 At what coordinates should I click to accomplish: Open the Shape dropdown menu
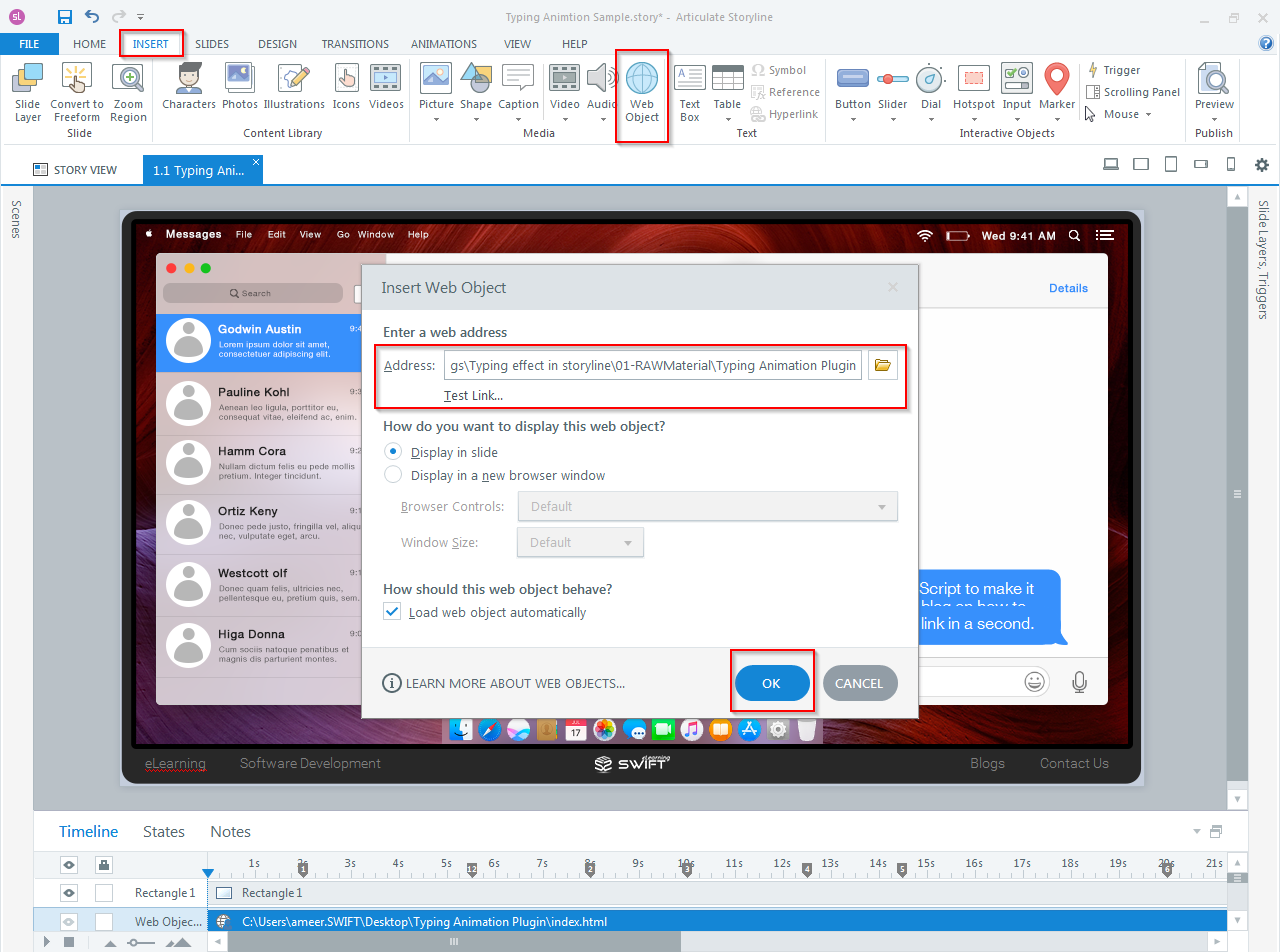click(x=476, y=119)
